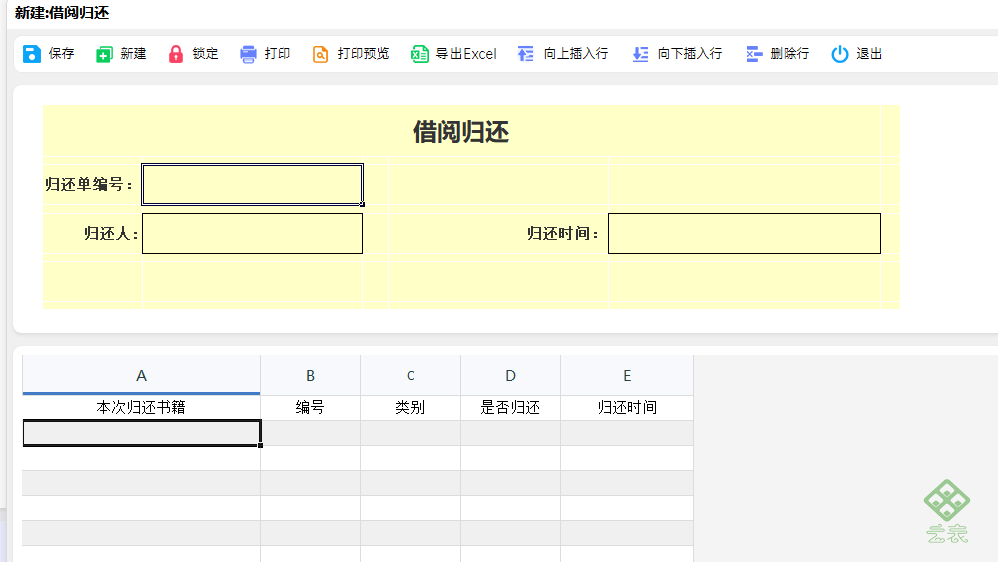
Task: Click the 归还单编号： label
Action: (89, 185)
